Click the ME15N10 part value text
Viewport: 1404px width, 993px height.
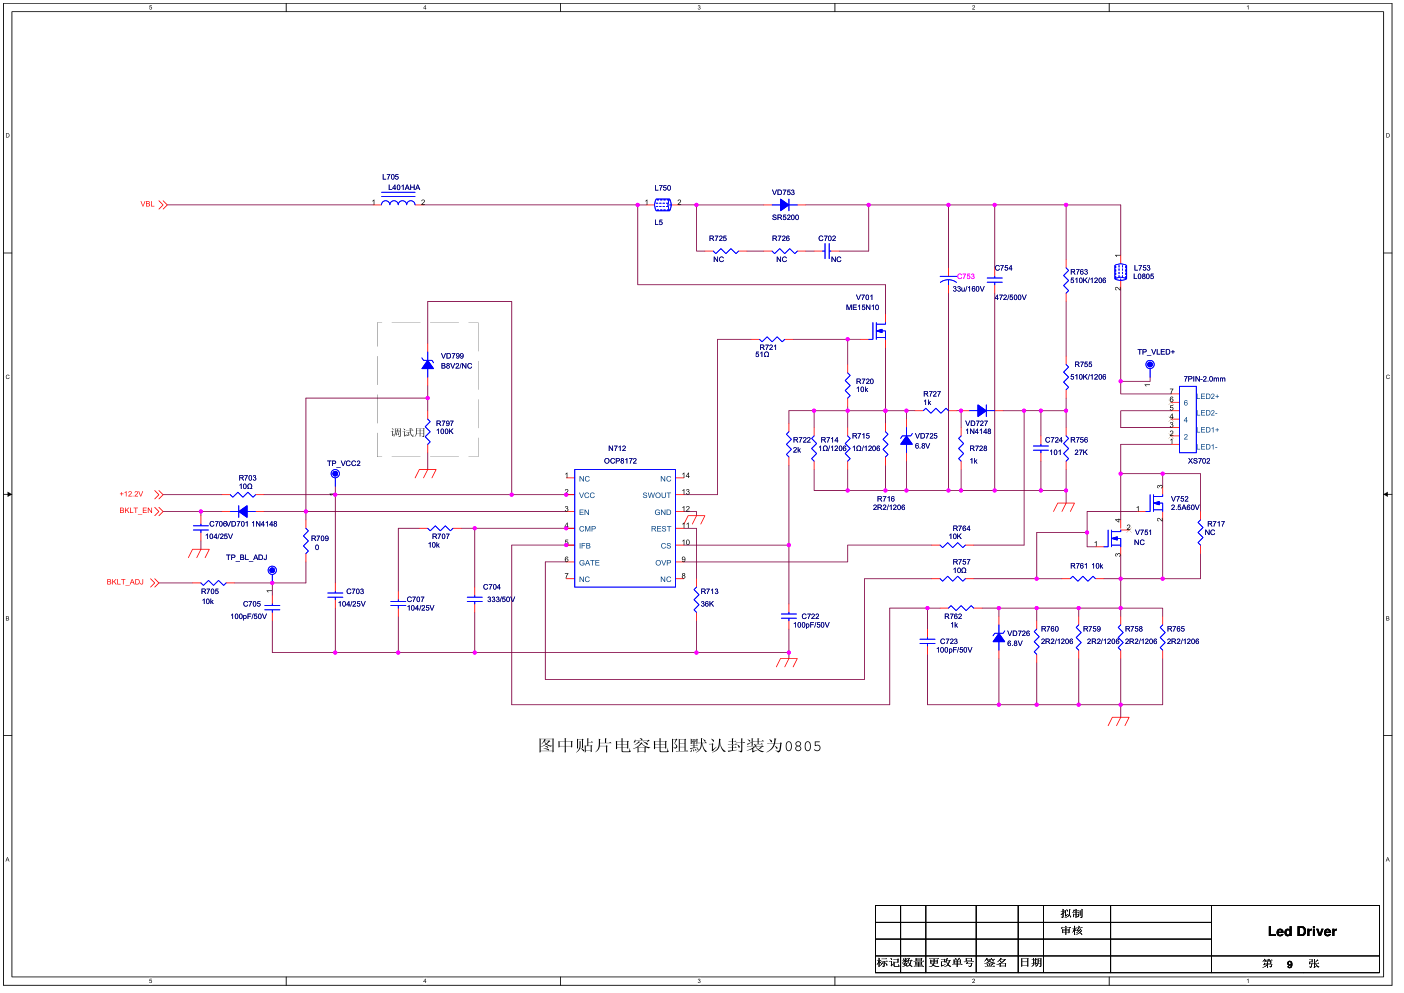pyautogui.click(x=863, y=308)
